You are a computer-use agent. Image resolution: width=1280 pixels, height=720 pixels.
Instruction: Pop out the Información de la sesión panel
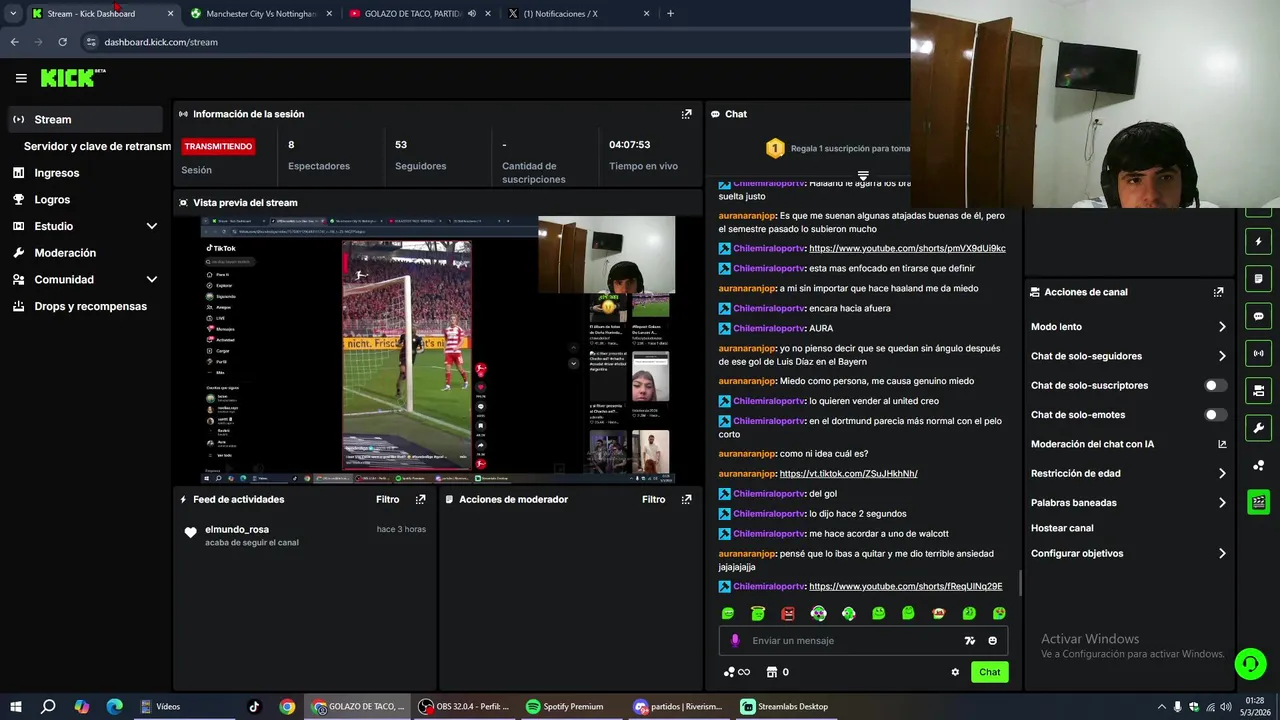pos(686,114)
